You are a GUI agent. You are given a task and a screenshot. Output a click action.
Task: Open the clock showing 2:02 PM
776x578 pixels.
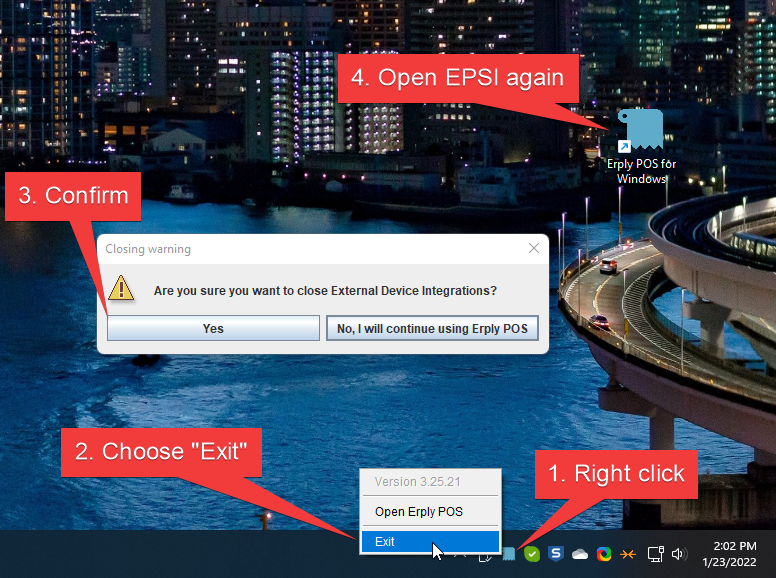[730, 554]
